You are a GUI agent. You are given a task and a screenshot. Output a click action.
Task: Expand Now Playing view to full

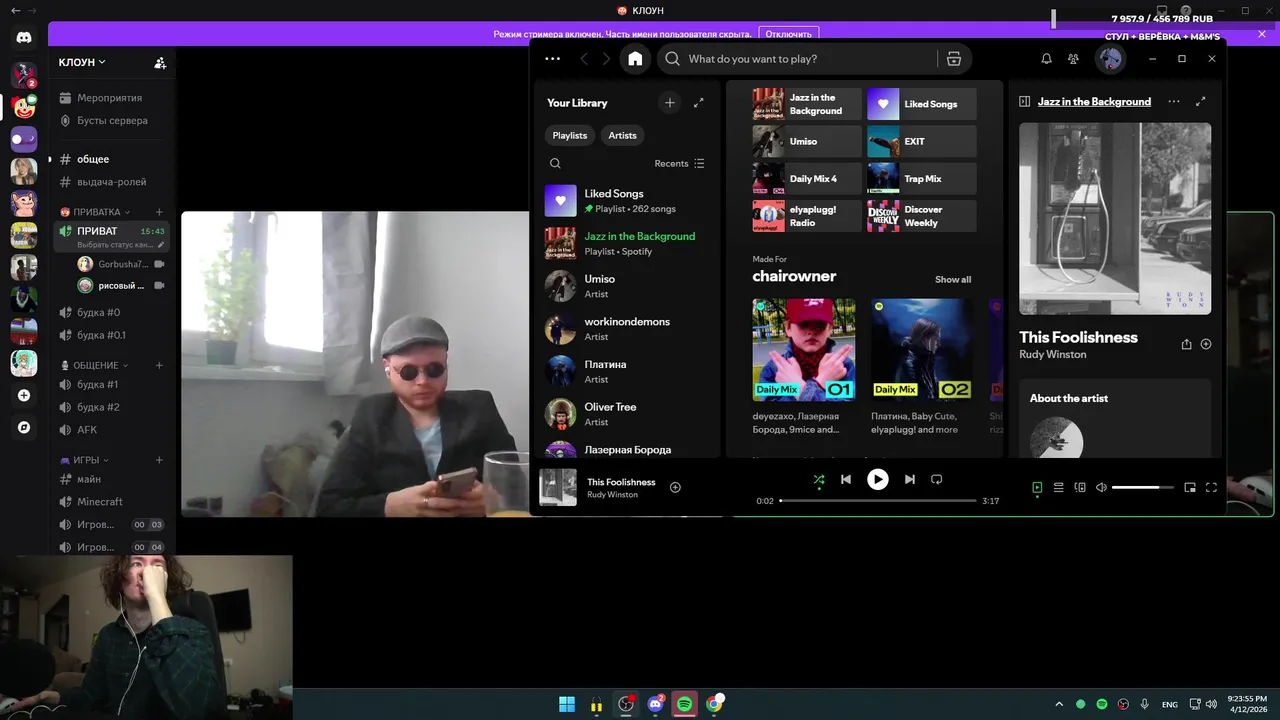[1201, 102]
